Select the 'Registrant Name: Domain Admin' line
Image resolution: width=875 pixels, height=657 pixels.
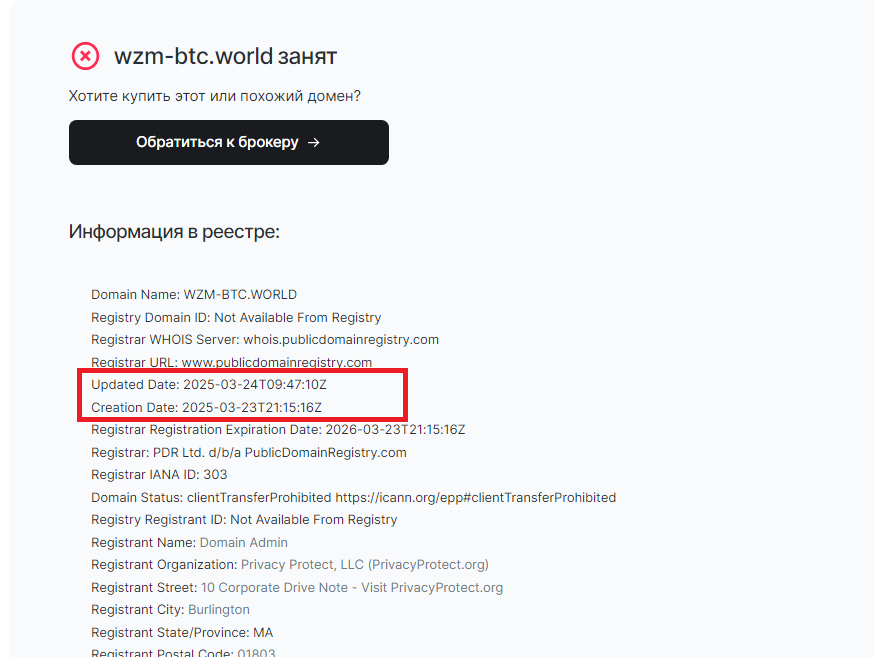pyautogui.click(x=190, y=543)
